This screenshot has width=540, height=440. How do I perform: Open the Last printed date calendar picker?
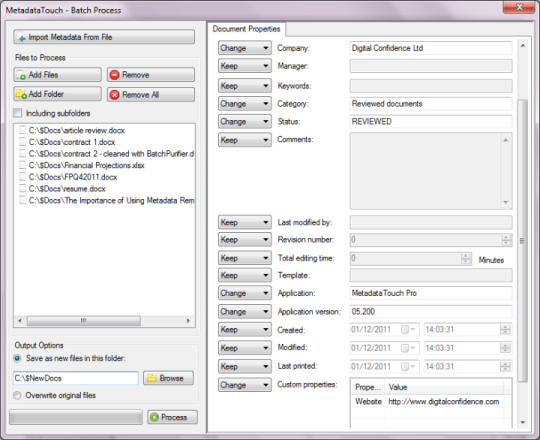coord(408,366)
